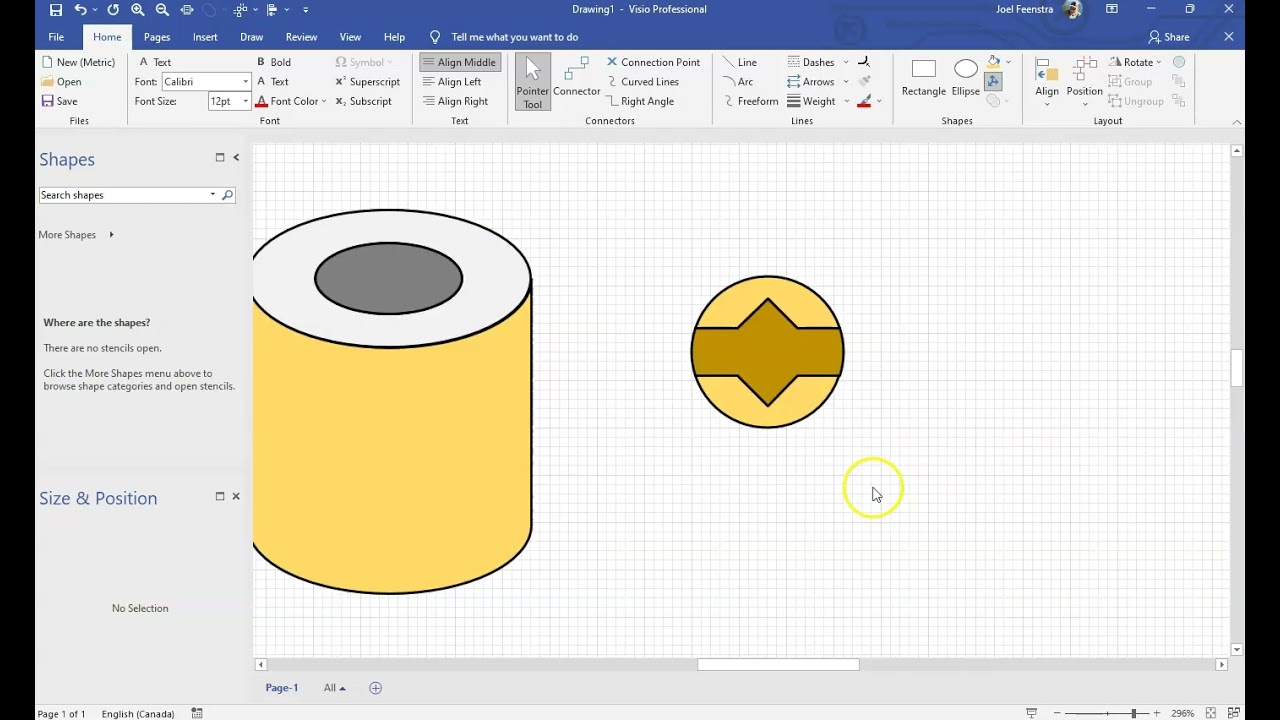This screenshot has height=720, width=1280.
Task: Pick the Curved Lines connector option
Action: (642, 82)
